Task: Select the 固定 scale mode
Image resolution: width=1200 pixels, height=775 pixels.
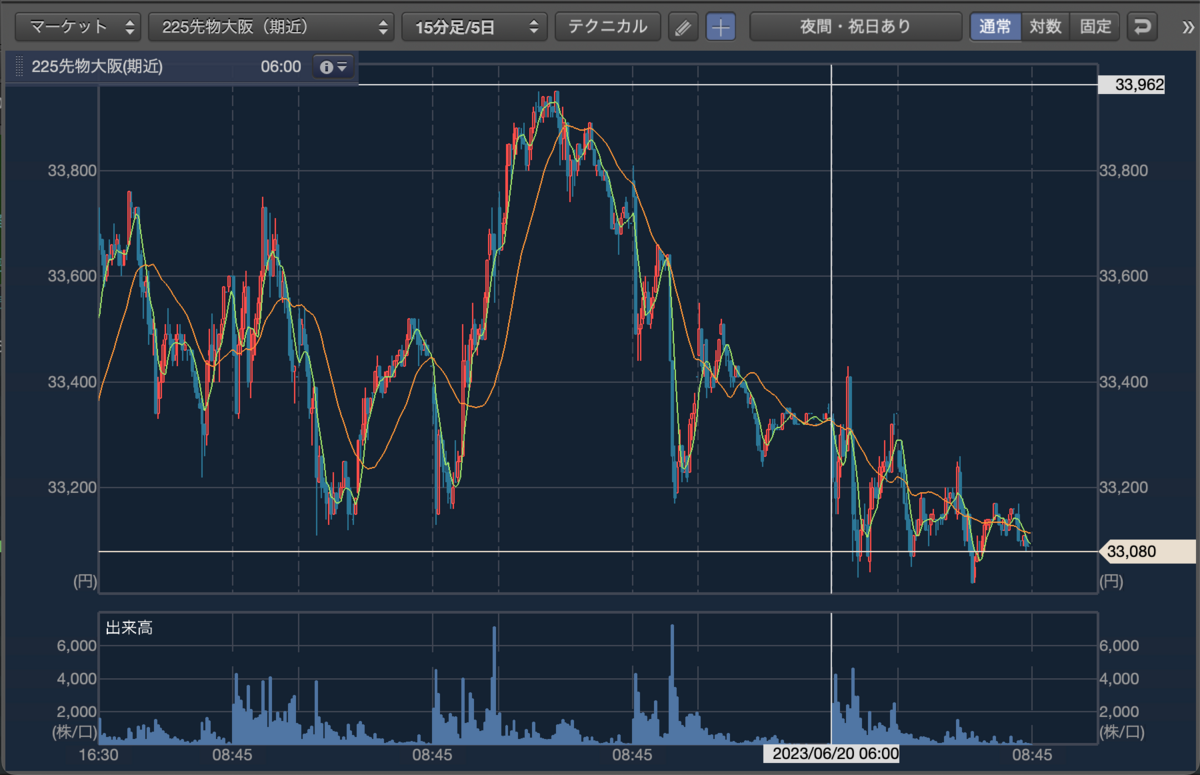Action: tap(1095, 27)
